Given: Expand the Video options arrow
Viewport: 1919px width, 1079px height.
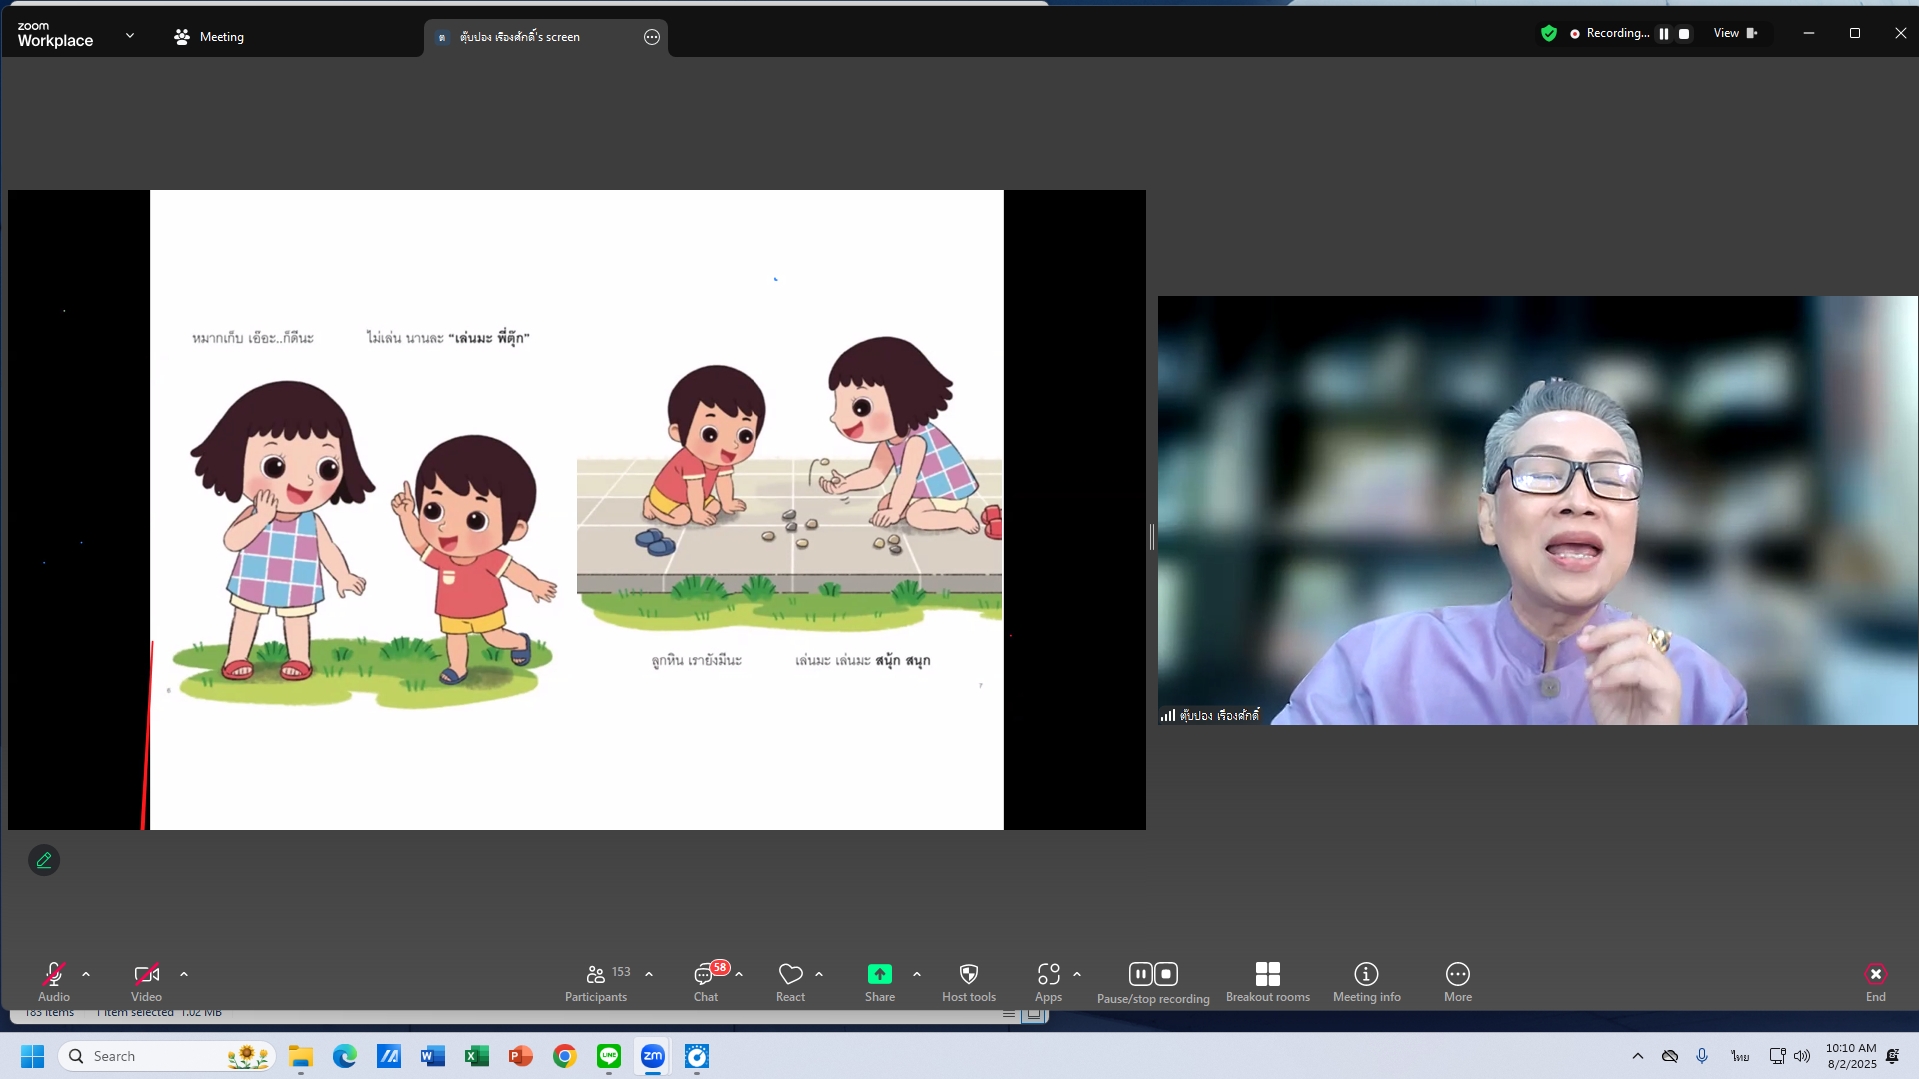Looking at the screenshot, I should [184, 974].
